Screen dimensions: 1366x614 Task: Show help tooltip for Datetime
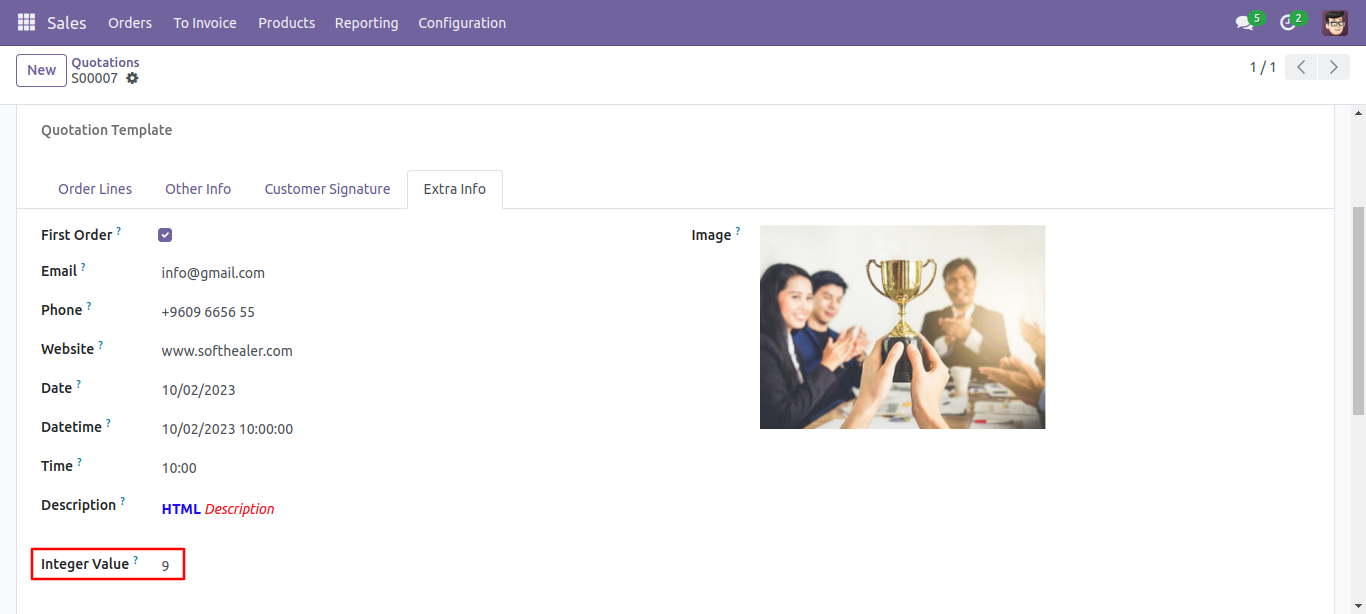pyautogui.click(x=108, y=423)
